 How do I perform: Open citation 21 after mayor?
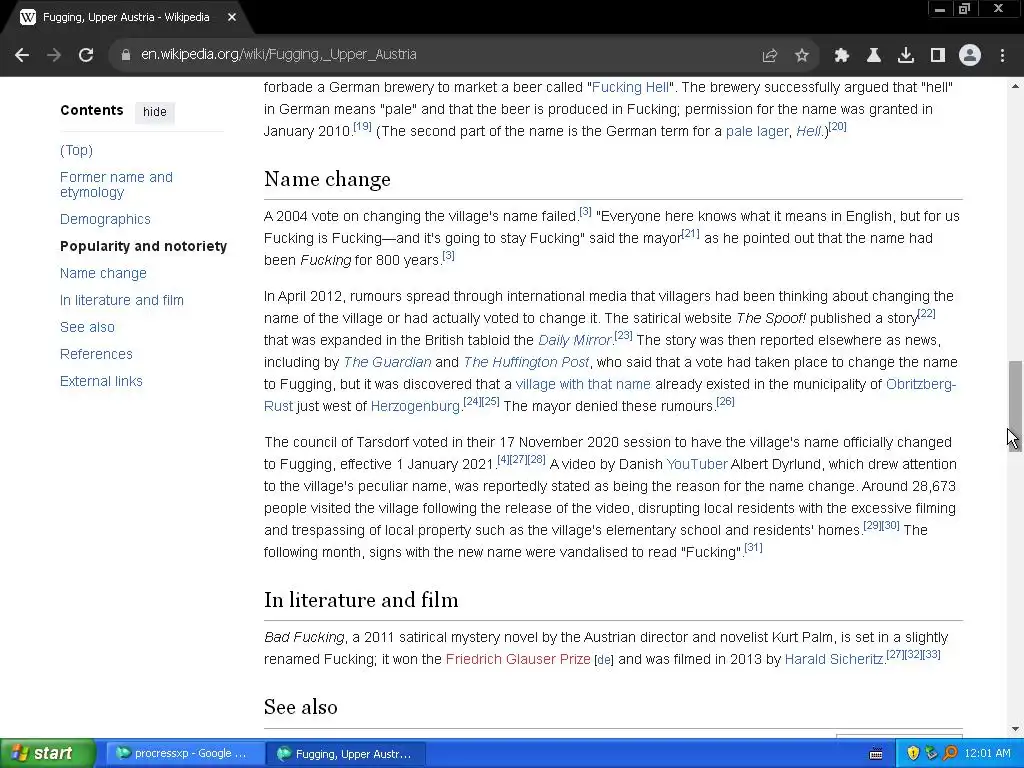[690, 233]
